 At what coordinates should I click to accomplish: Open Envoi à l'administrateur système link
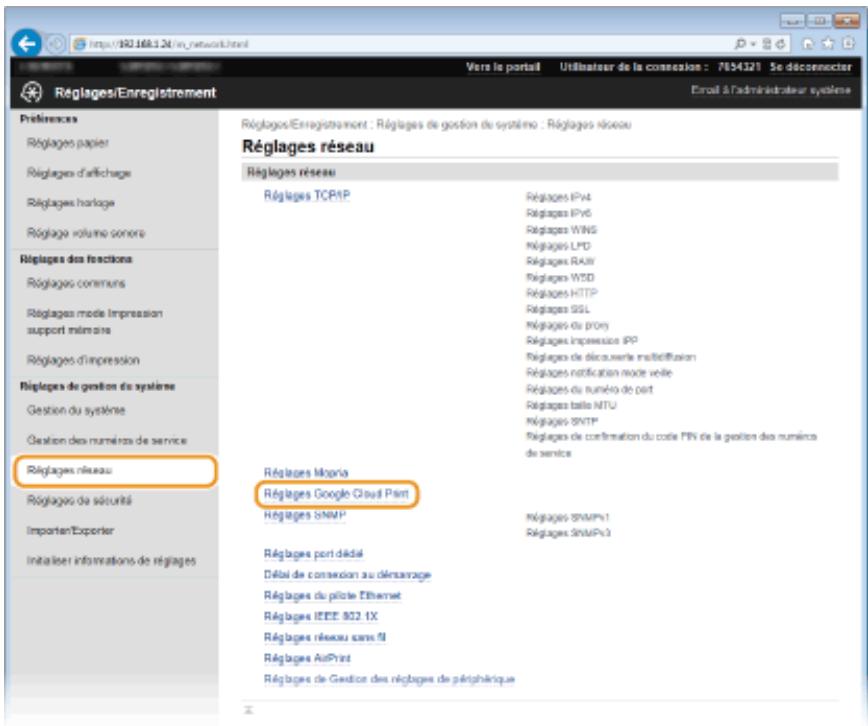click(771, 90)
